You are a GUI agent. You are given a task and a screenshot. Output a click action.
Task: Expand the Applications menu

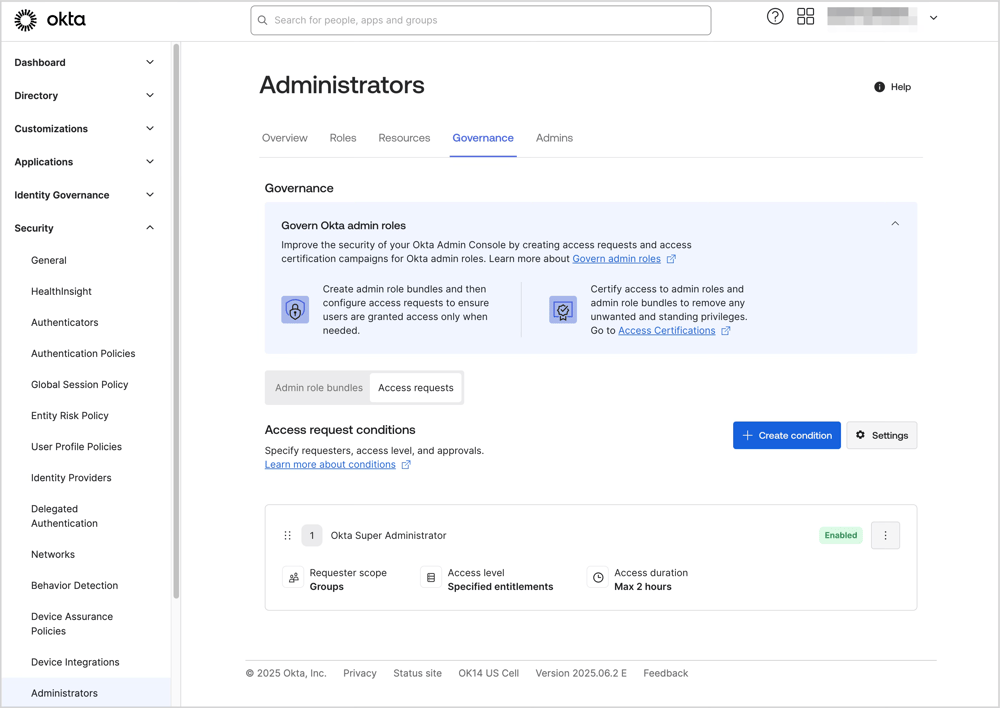point(150,162)
